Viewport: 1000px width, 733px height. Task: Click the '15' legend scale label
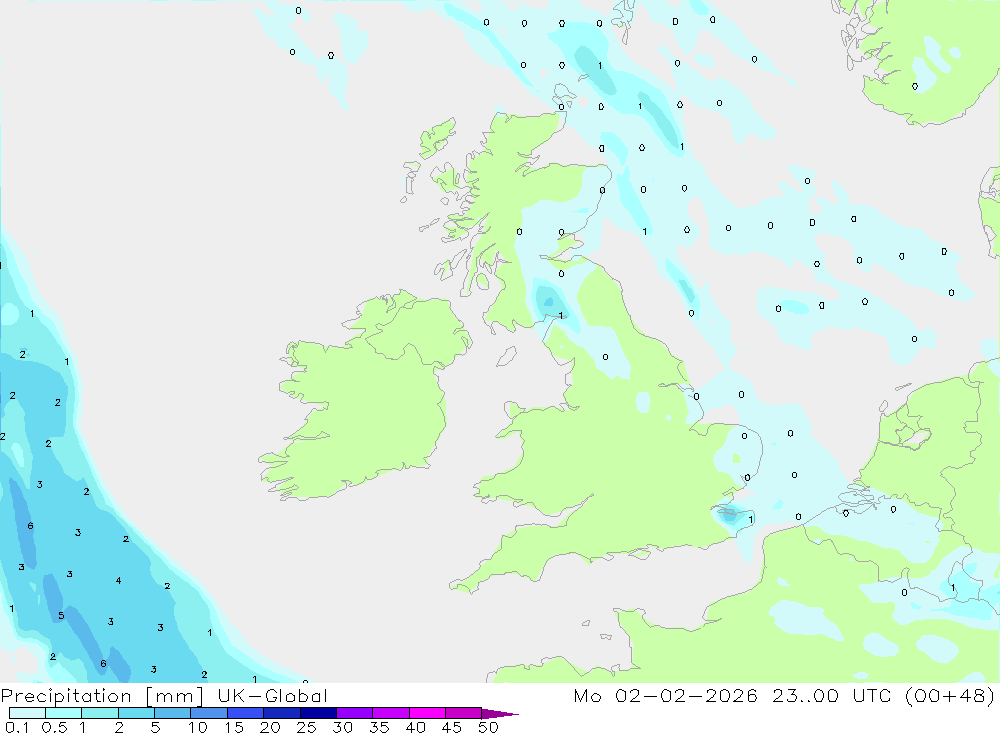[234, 727]
